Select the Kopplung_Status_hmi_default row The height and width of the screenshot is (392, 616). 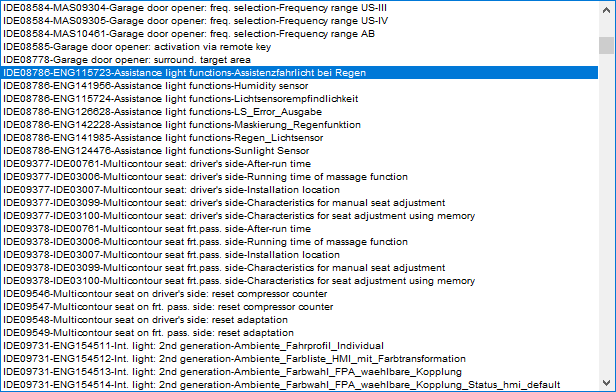pyautogui.click(x=299, y=384)
